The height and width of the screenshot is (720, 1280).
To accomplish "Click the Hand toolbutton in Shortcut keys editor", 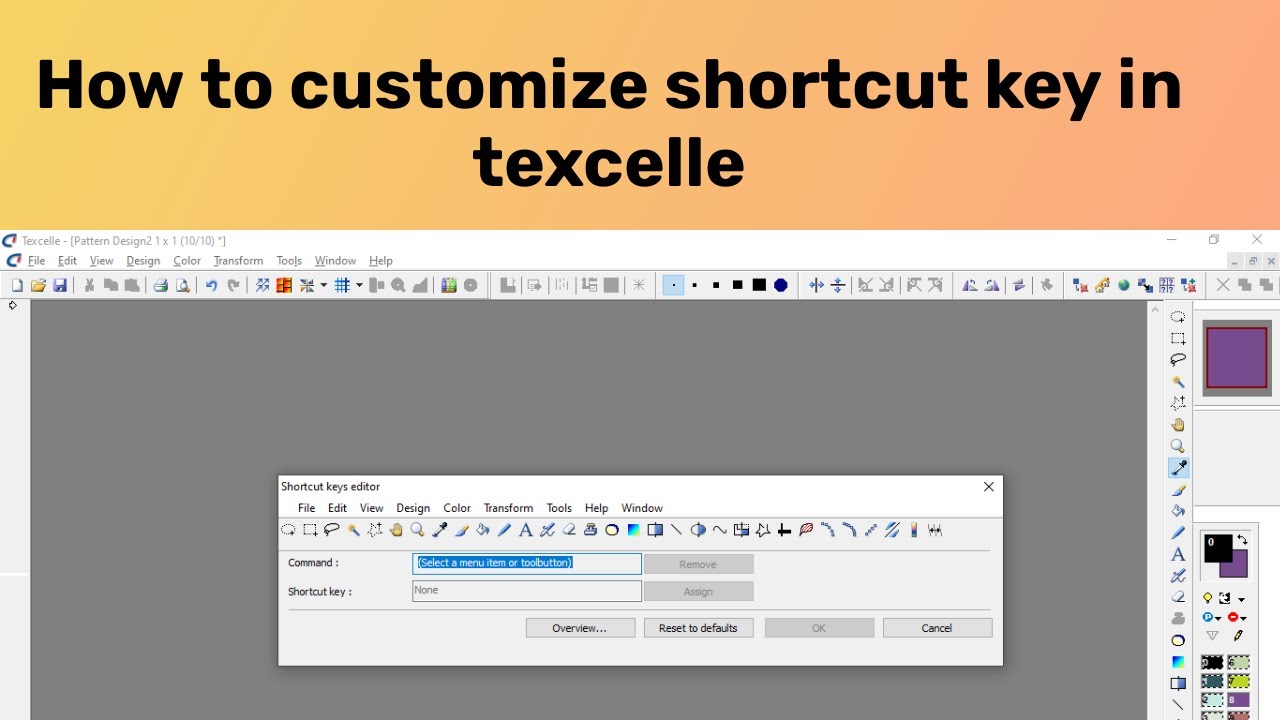I will pyautogui.click(x=396, y=530).
